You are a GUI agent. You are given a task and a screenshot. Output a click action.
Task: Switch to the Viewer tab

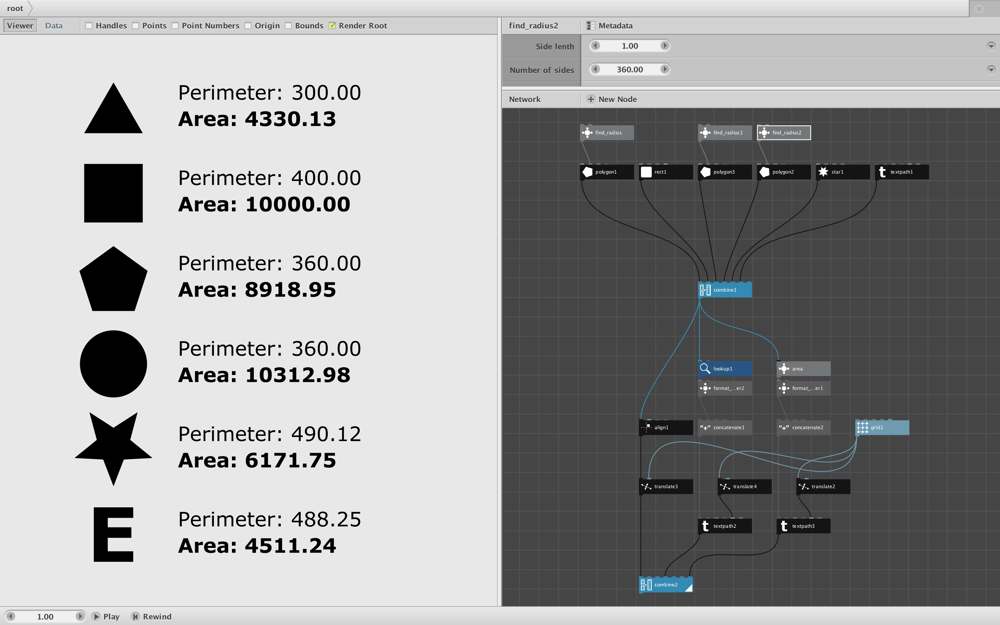(x=20, y=26)
